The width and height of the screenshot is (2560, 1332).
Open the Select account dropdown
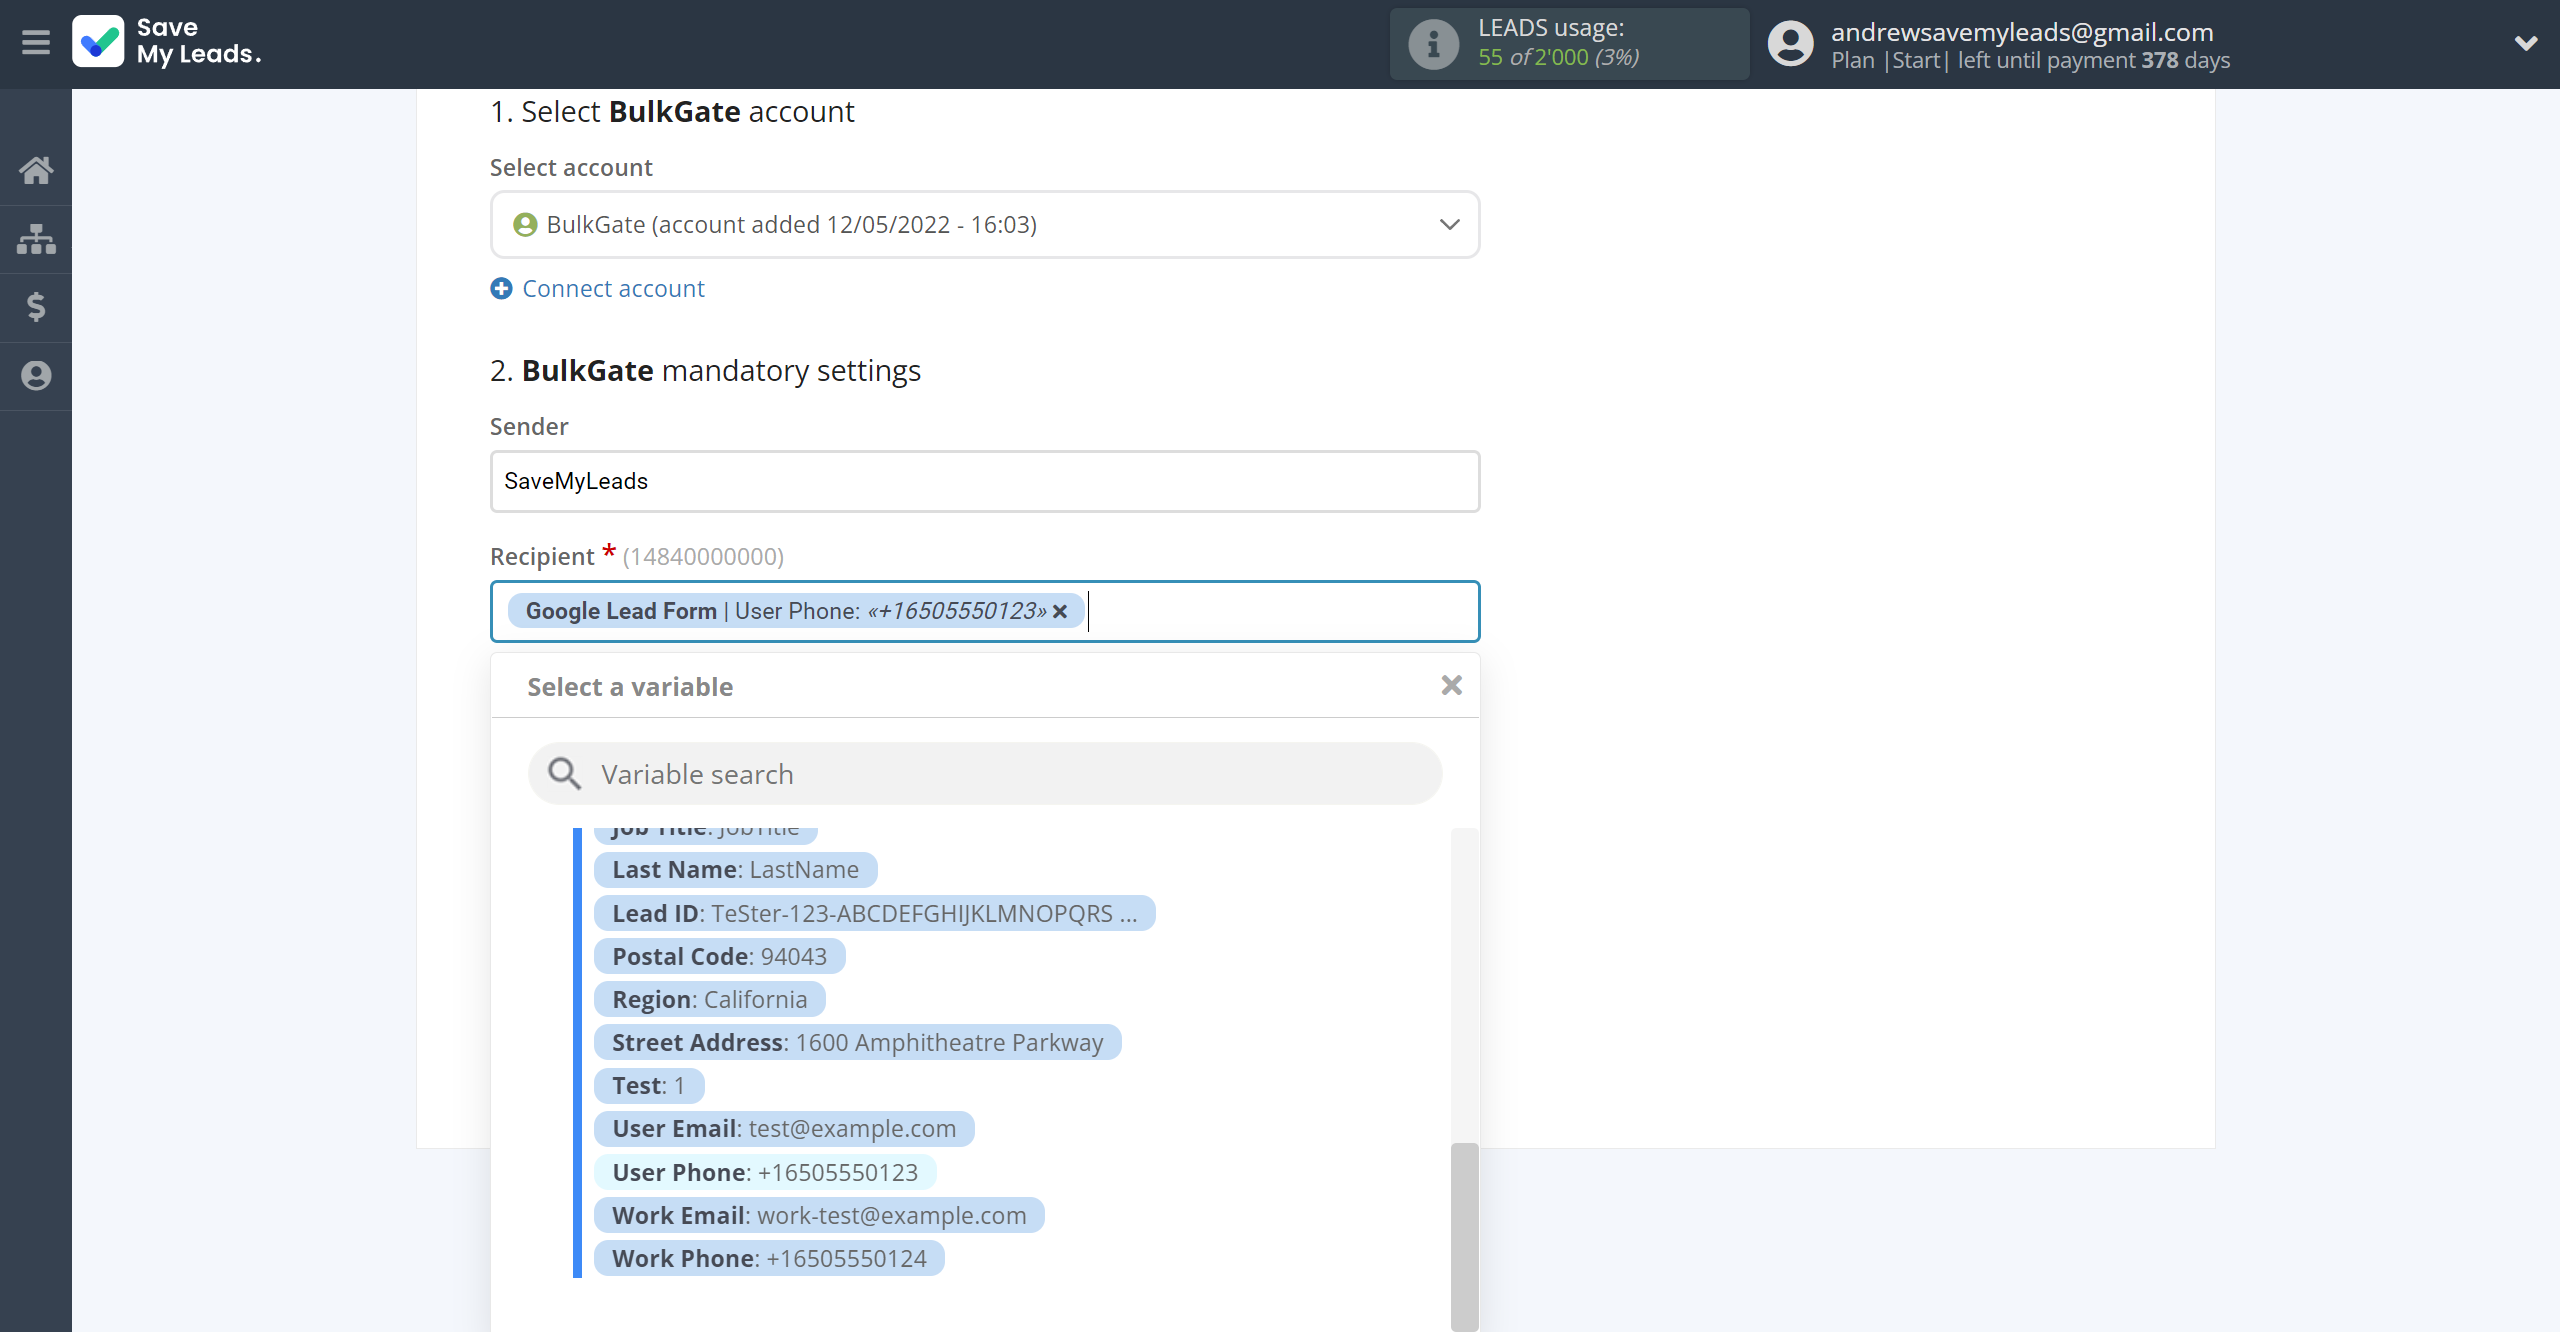click(x=985, y=225)
